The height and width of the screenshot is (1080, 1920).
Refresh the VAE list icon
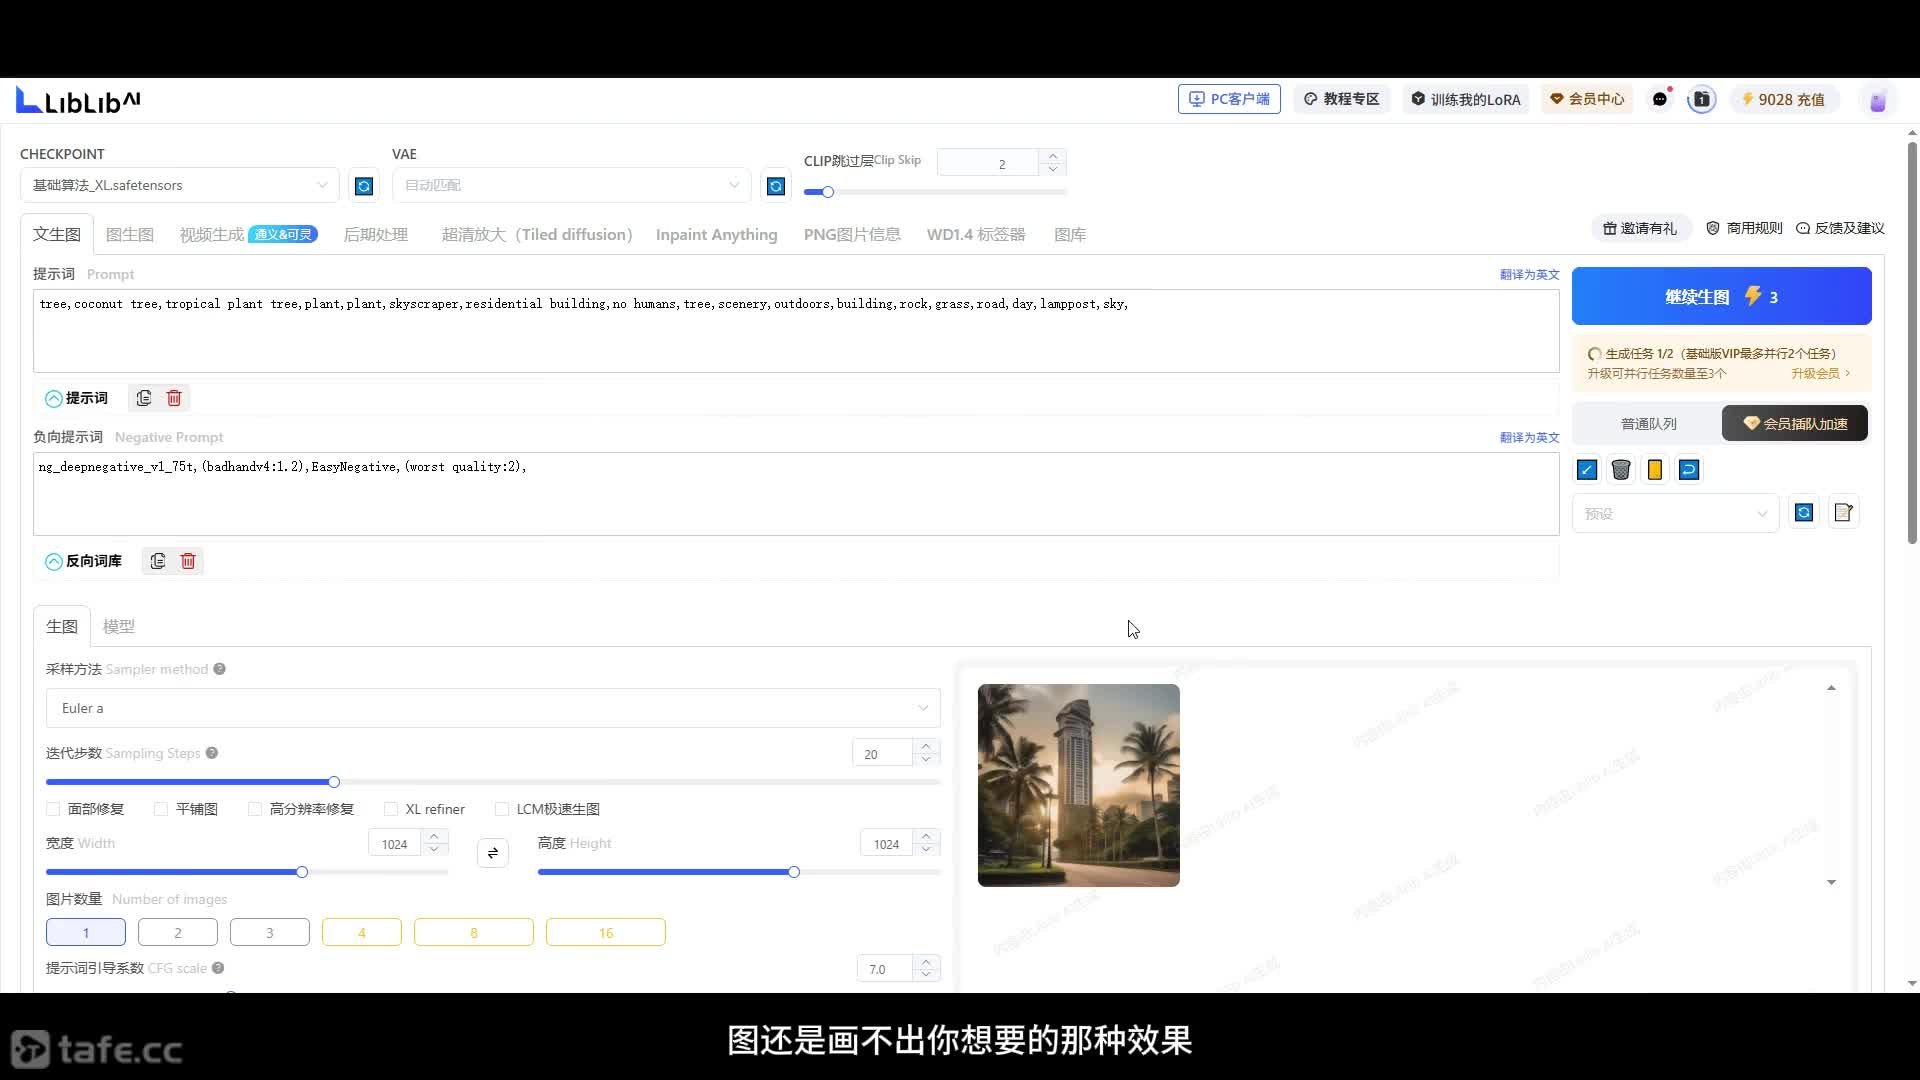click(775, 186)
